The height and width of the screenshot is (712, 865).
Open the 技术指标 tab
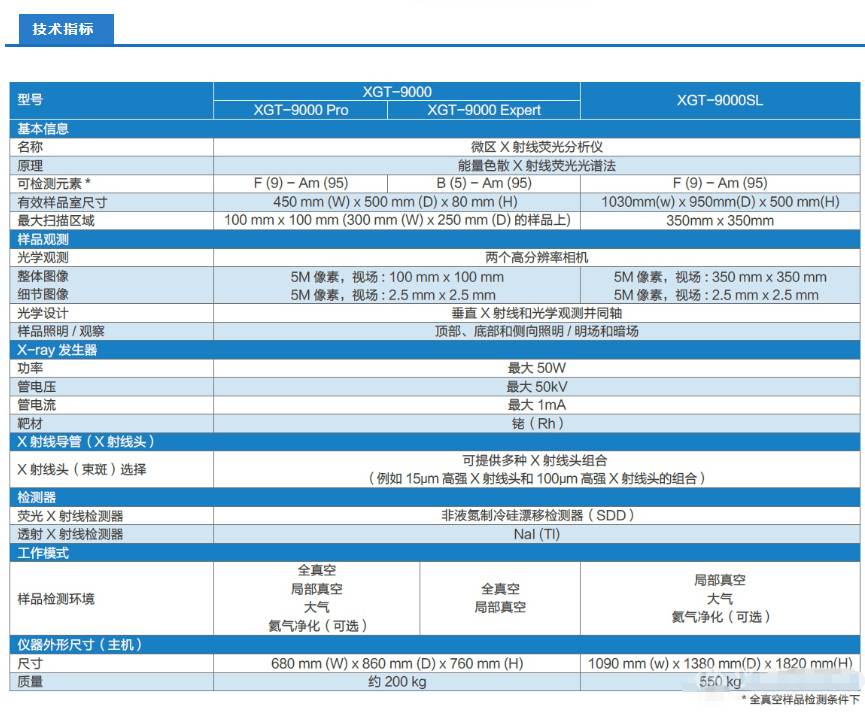coord(61,29)
